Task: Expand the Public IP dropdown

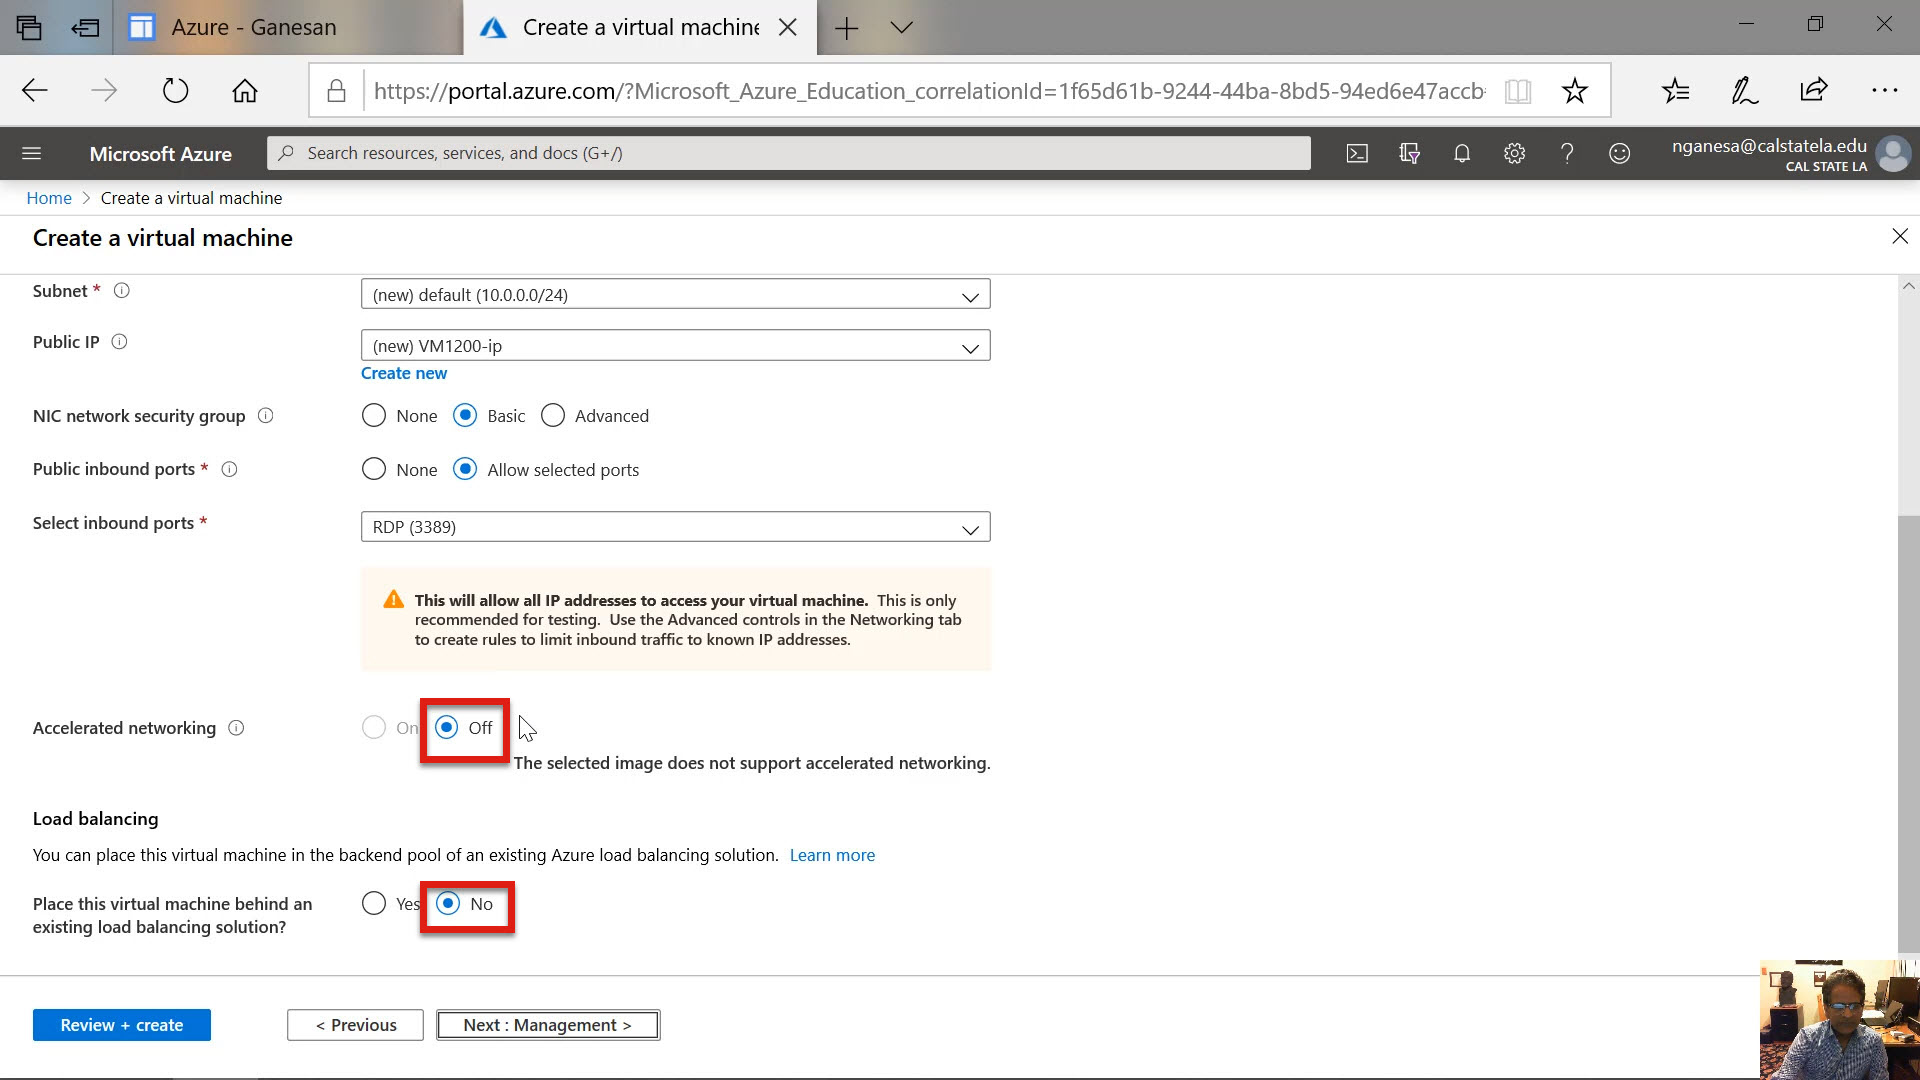Action: (675, 346)
